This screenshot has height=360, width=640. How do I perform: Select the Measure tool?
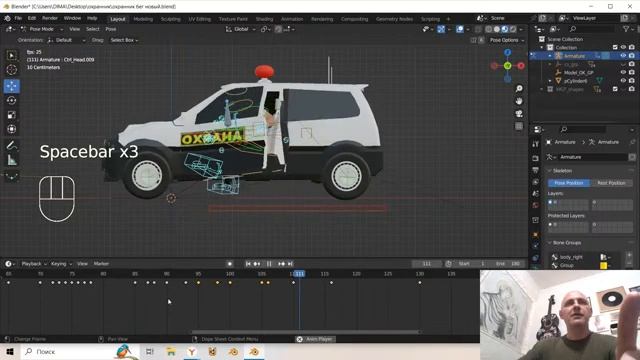[11, 160]
